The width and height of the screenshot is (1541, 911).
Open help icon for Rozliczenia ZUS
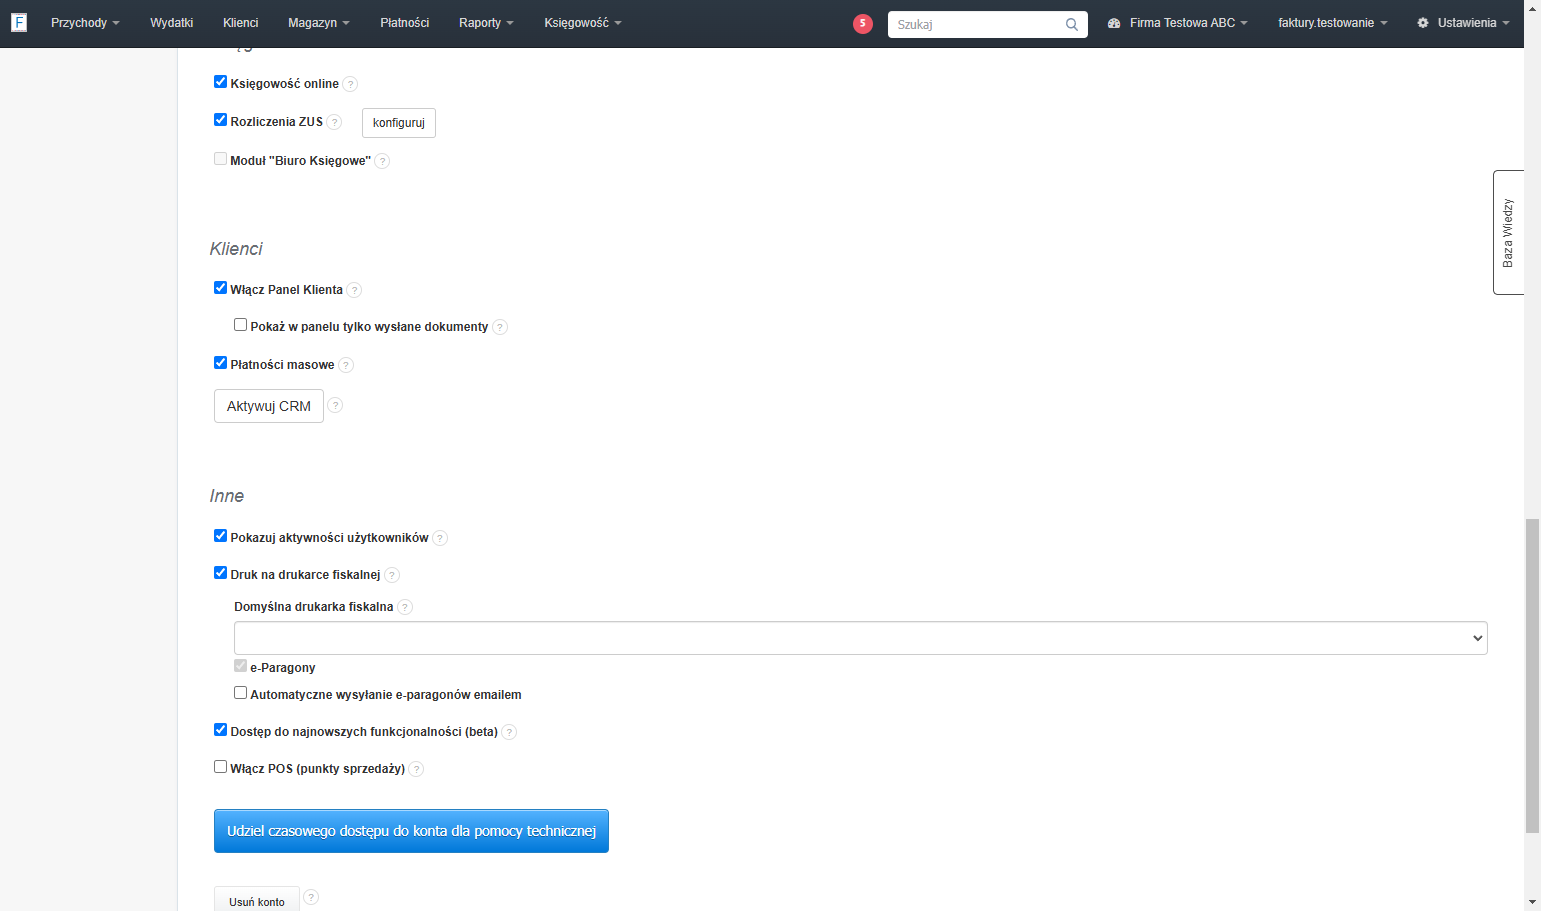pyautogui.click(x=334, y=122)
